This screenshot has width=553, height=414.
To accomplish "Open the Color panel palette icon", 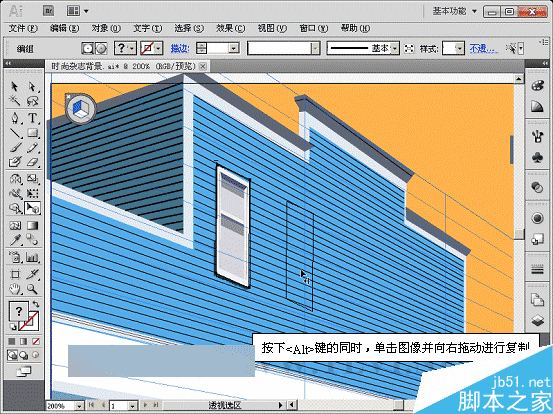I will 537,86.
